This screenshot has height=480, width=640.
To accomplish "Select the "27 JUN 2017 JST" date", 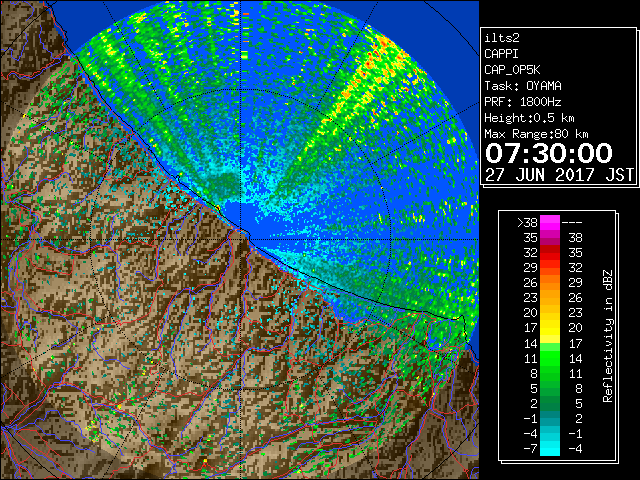I will click(559, 174).
